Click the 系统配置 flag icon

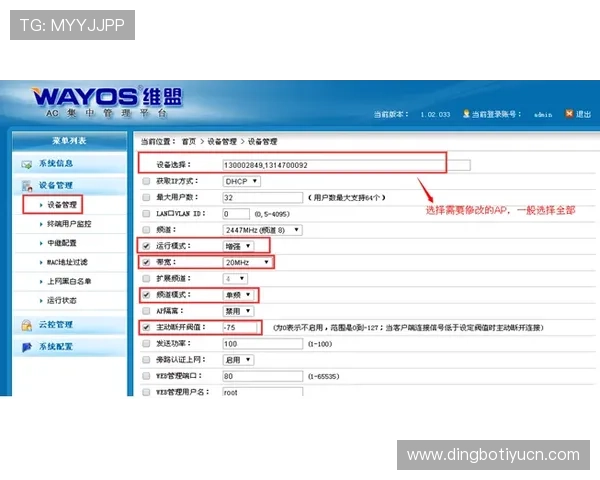pos(26,347)
